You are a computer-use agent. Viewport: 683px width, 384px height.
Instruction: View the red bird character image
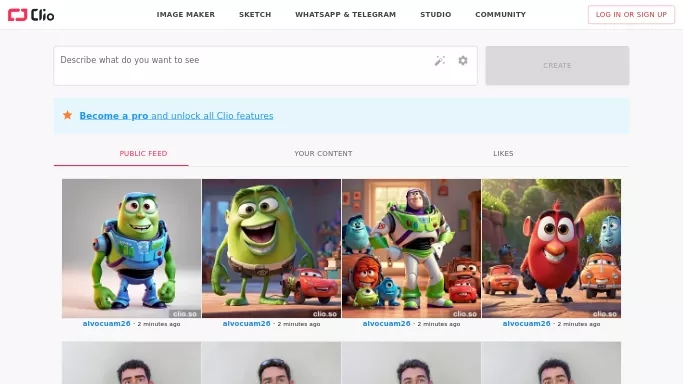pyautogui.click(x=551, y=248)
